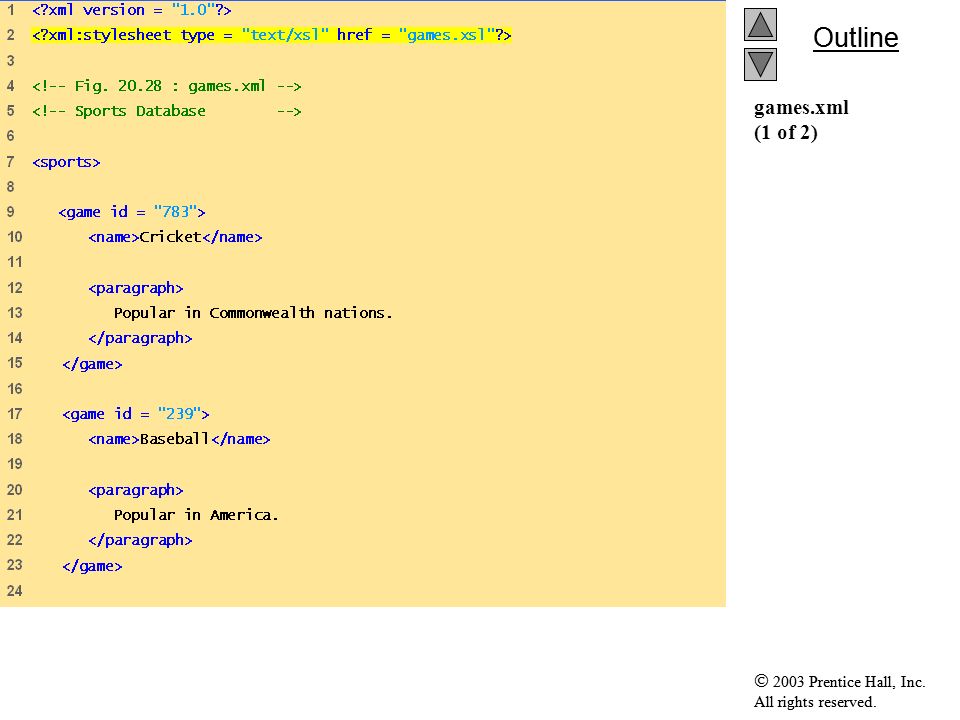Viewport: 960px width, 720px height.
Task: Click the up arrow navigation button
Action: click(760, 24)
